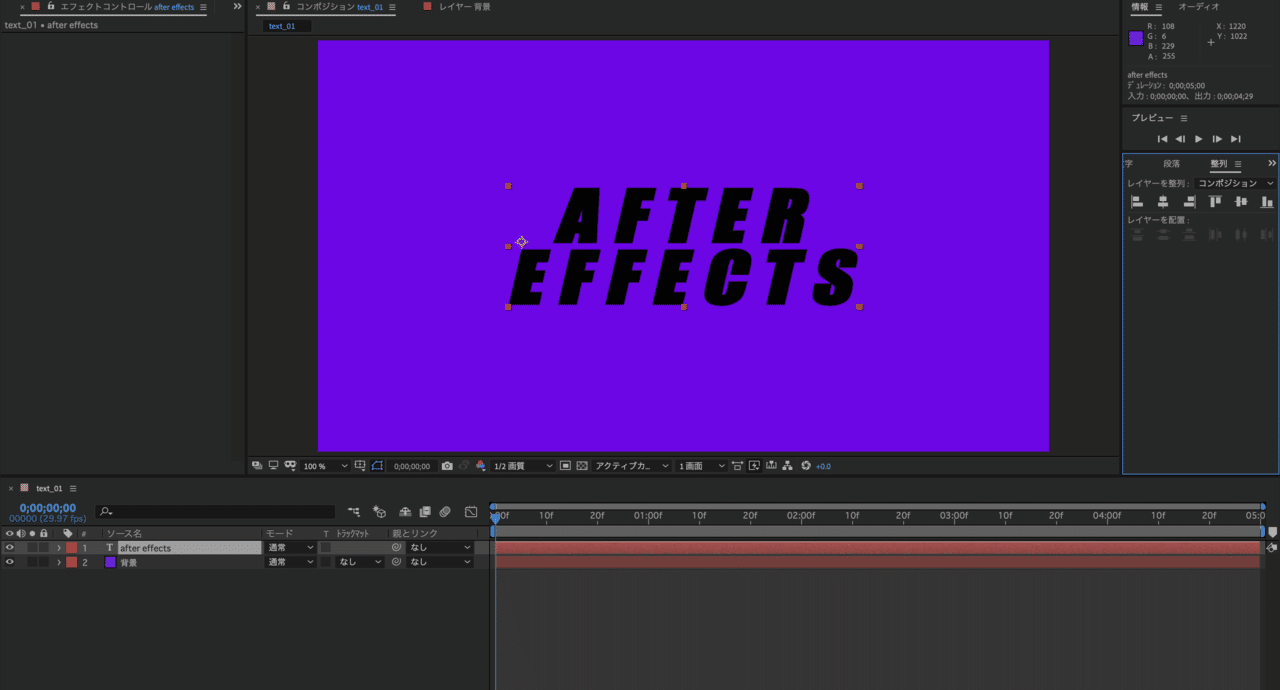The image size is (1280, 690).
Task: Switch to the 段落 tab
Action: click(x=1171, y=164)
